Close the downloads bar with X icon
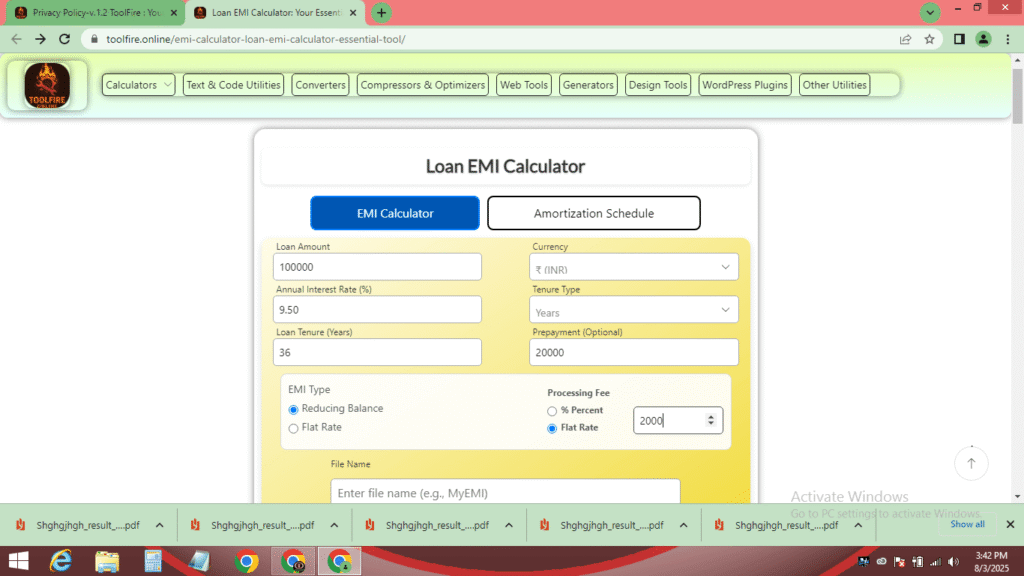Viewport: 1024px width, 576px height. coord(1009,524)
